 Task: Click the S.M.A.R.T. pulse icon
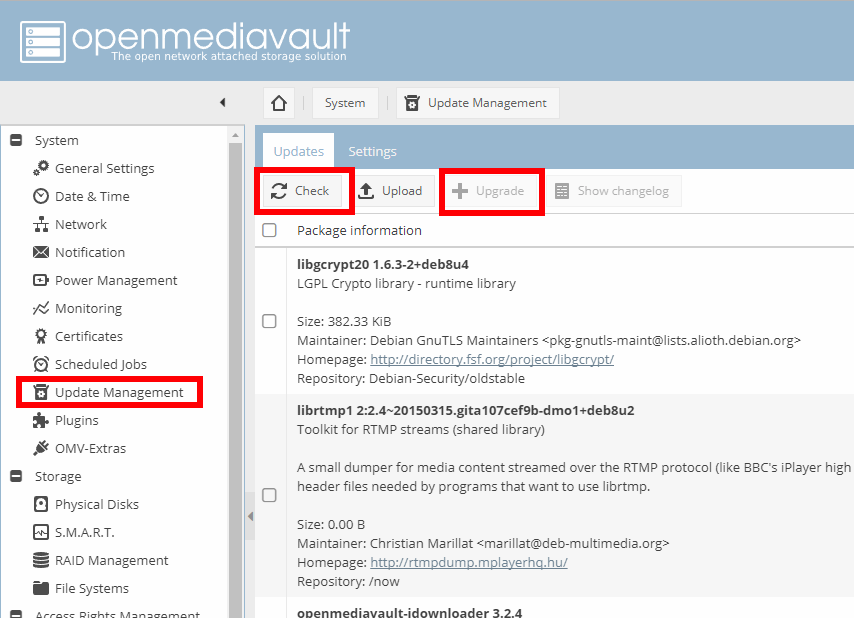(x=41, y=532)
